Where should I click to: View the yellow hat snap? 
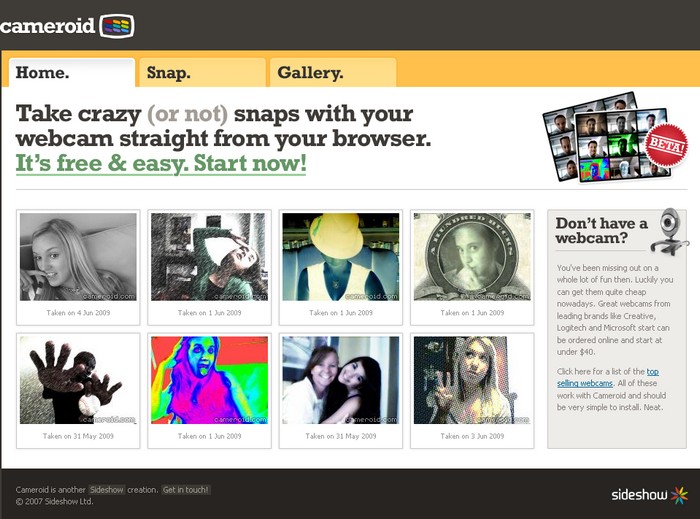tap(341, 257)
